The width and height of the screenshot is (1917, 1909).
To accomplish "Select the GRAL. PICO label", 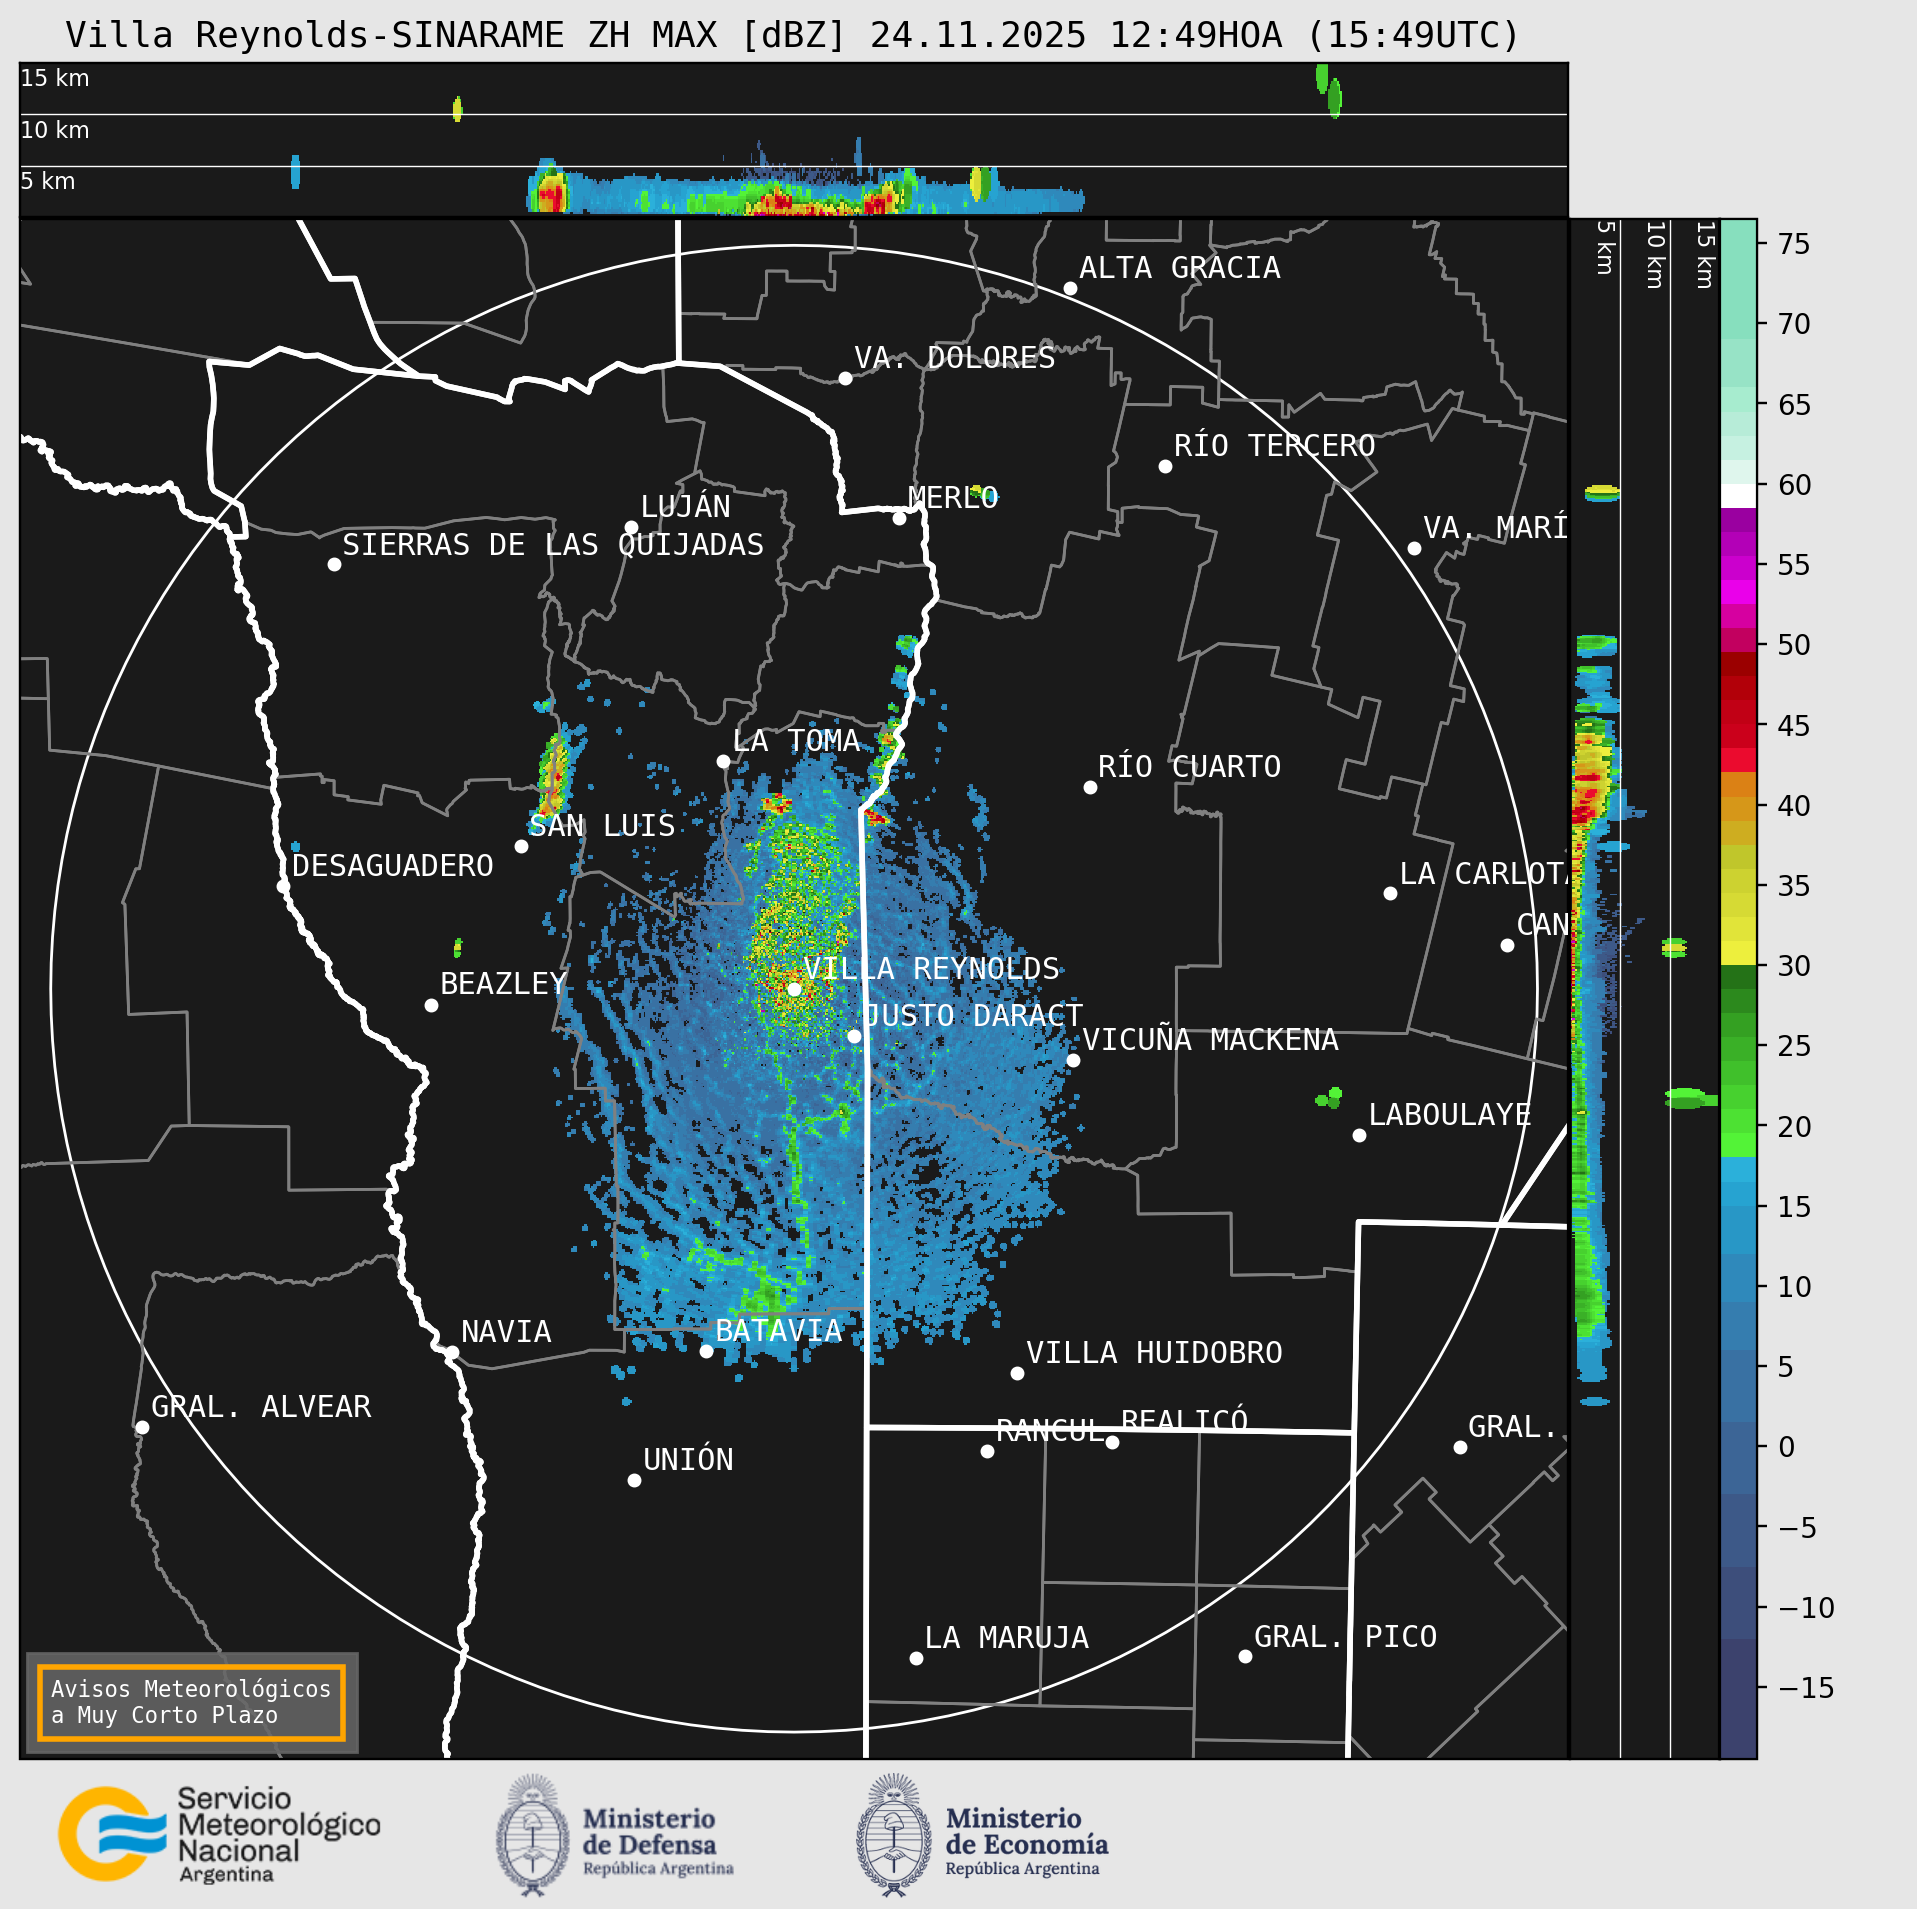I will (1346, 1636).
